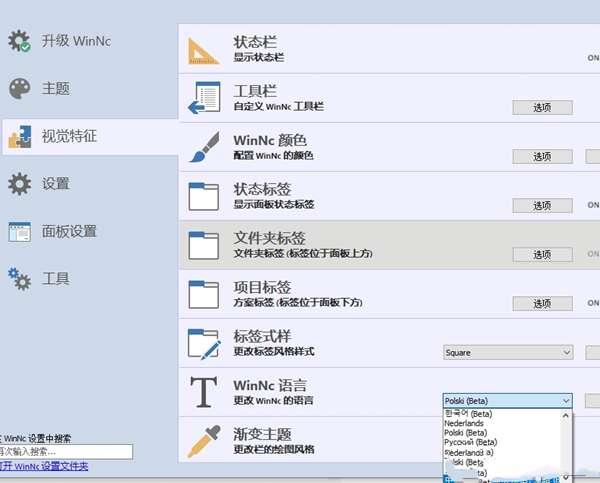Open the 主题 section in the sidebar

pyautogui.click(x=55, y=89)
